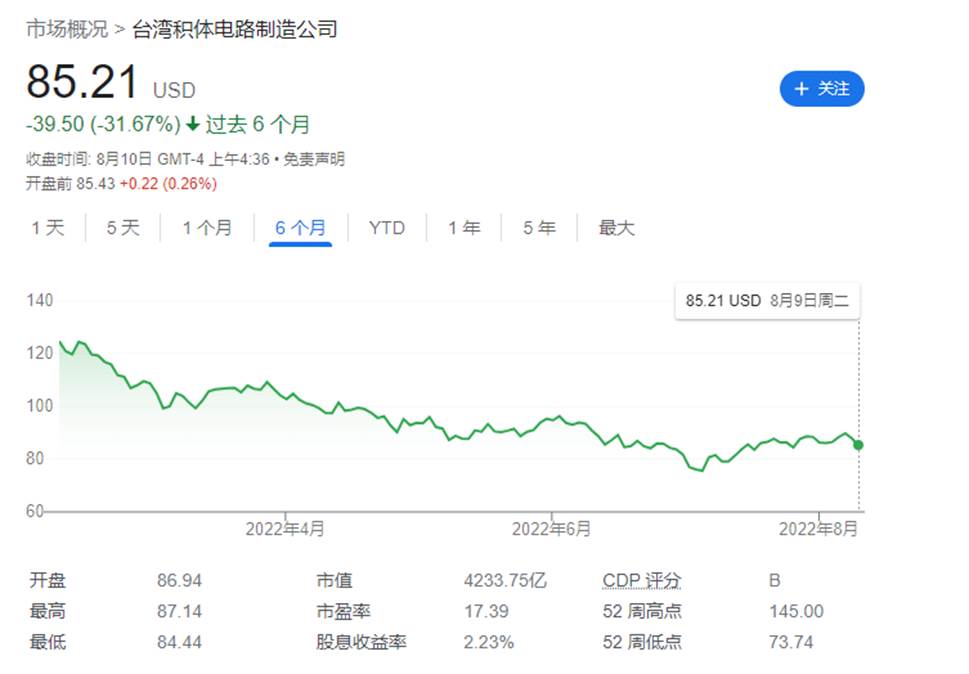Click the 市值 value 4233.75亿
The width and height of the screenshot is (969, 674).
point(505,581)
